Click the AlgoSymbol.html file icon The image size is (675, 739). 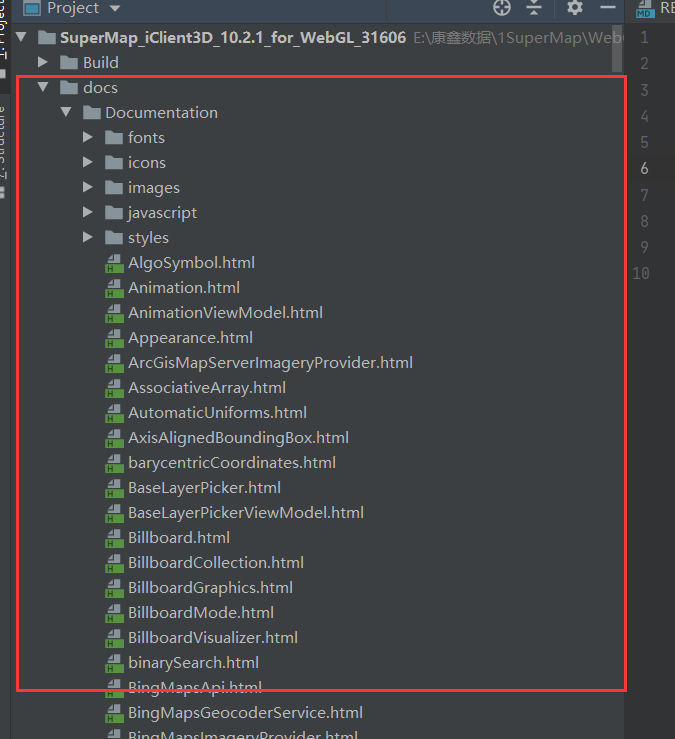[114, 263]
